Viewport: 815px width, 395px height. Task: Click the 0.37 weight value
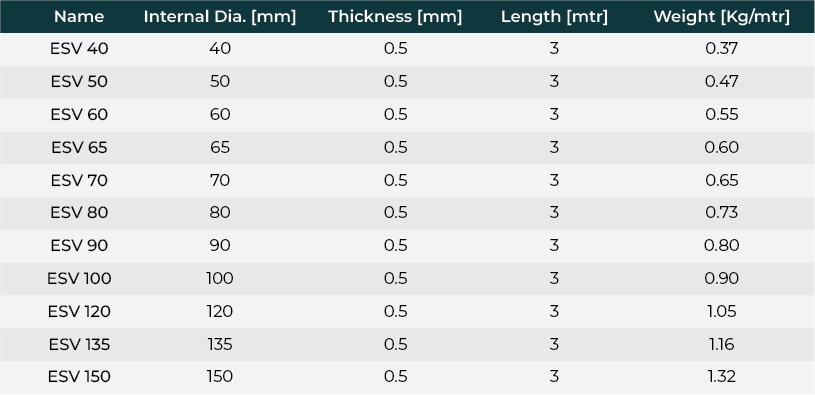pyautogui.click(x=721, y=49)
